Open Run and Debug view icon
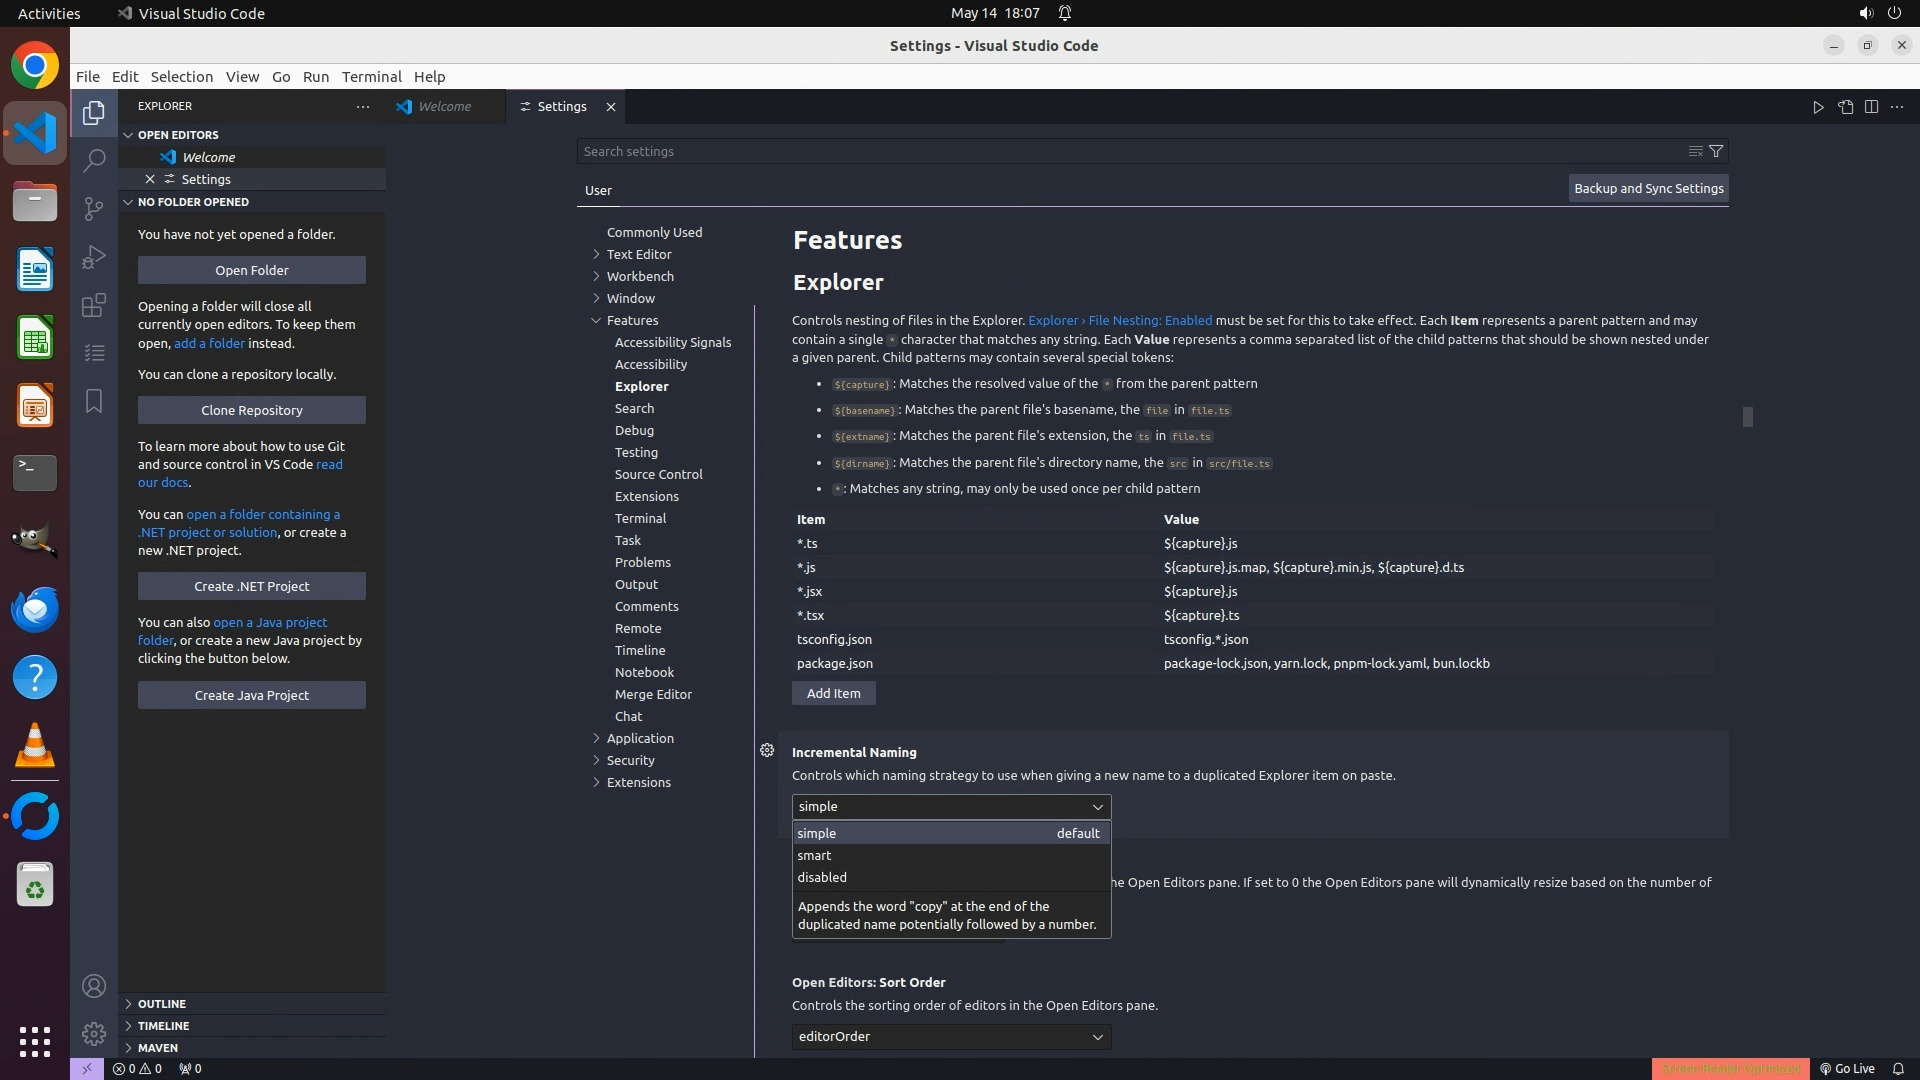1920x1080 pixels. coord(94,257)
